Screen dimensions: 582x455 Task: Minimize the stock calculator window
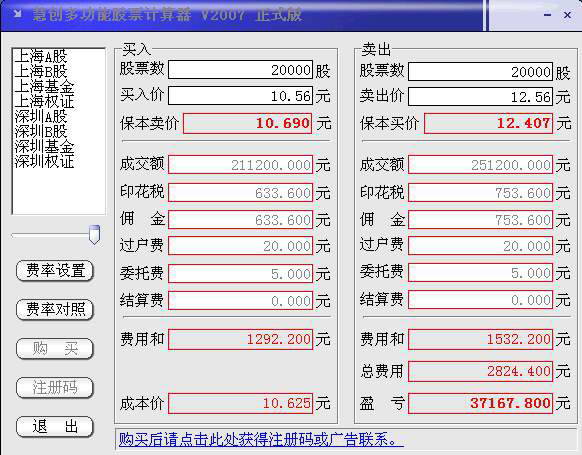pyautogui.click(x=547, y=15)
